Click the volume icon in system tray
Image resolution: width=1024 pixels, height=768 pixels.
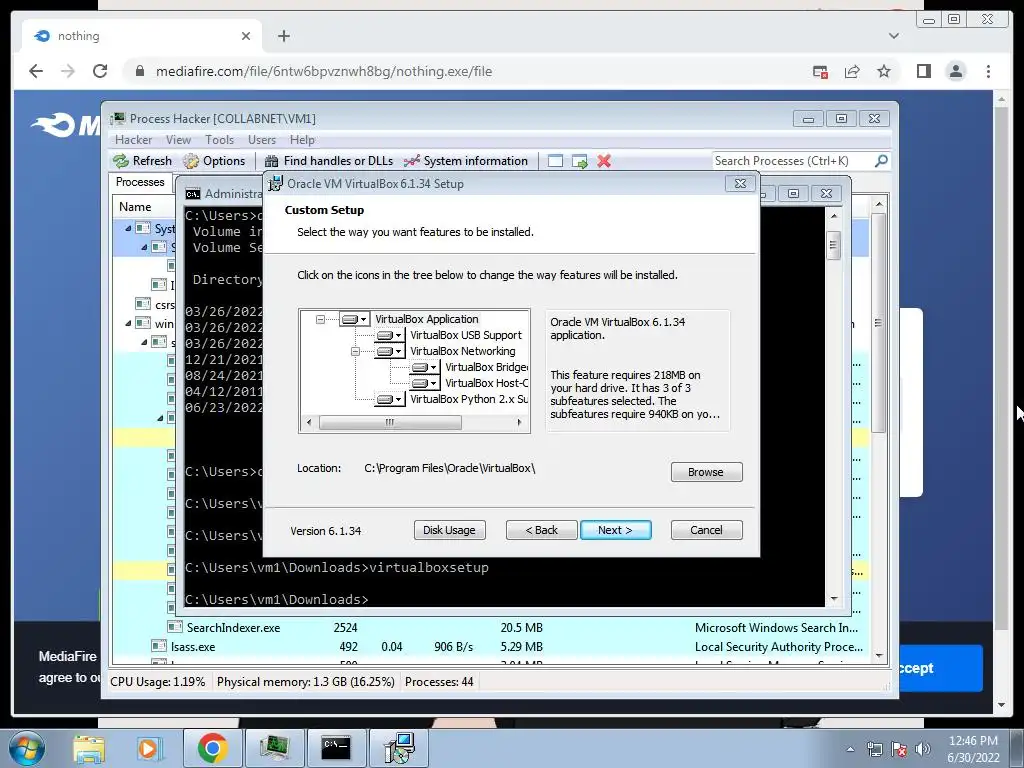(923, 749)
